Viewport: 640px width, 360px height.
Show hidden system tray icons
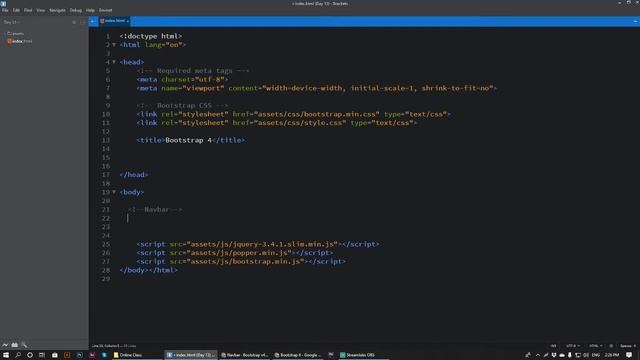point(538,355)
